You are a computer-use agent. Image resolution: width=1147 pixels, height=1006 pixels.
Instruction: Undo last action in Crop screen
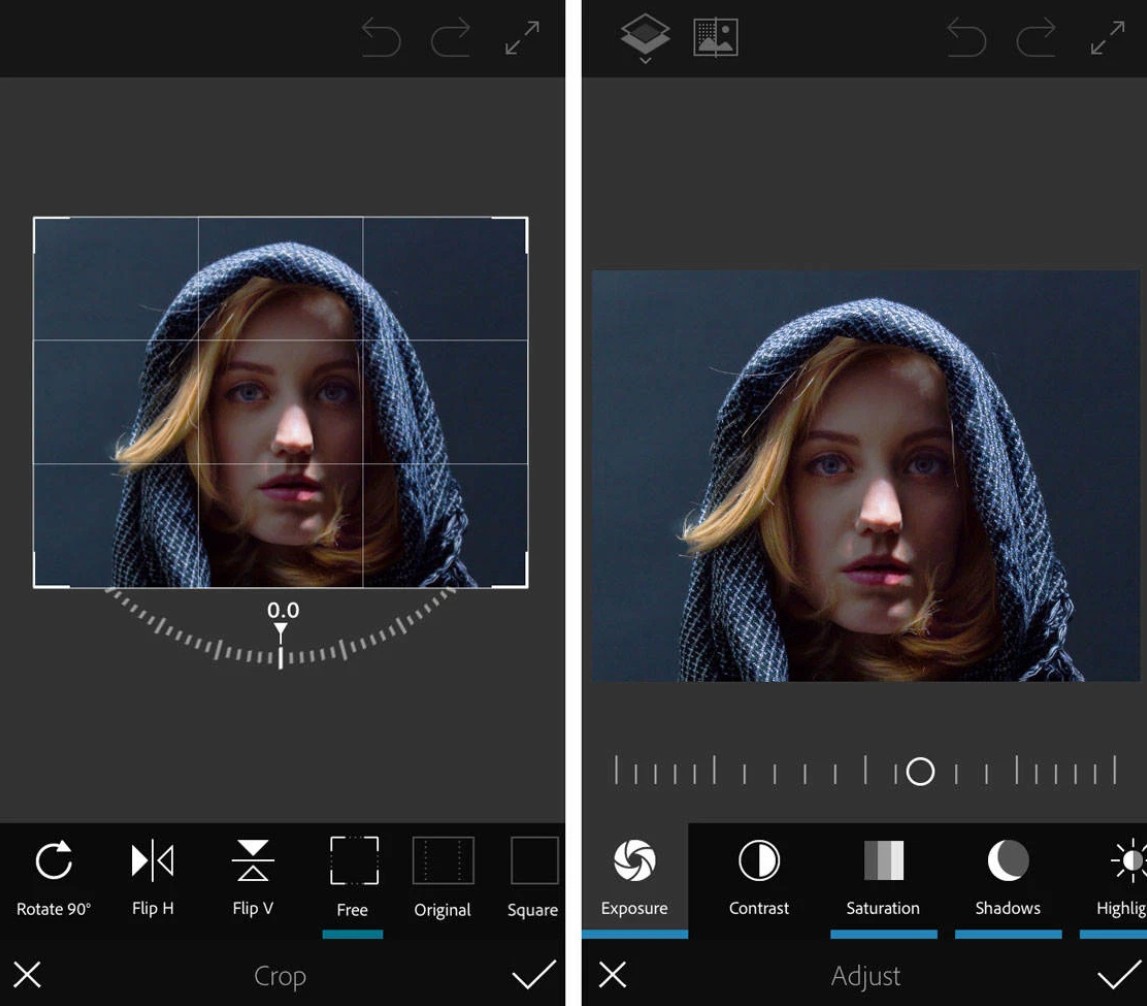point(380,39)
